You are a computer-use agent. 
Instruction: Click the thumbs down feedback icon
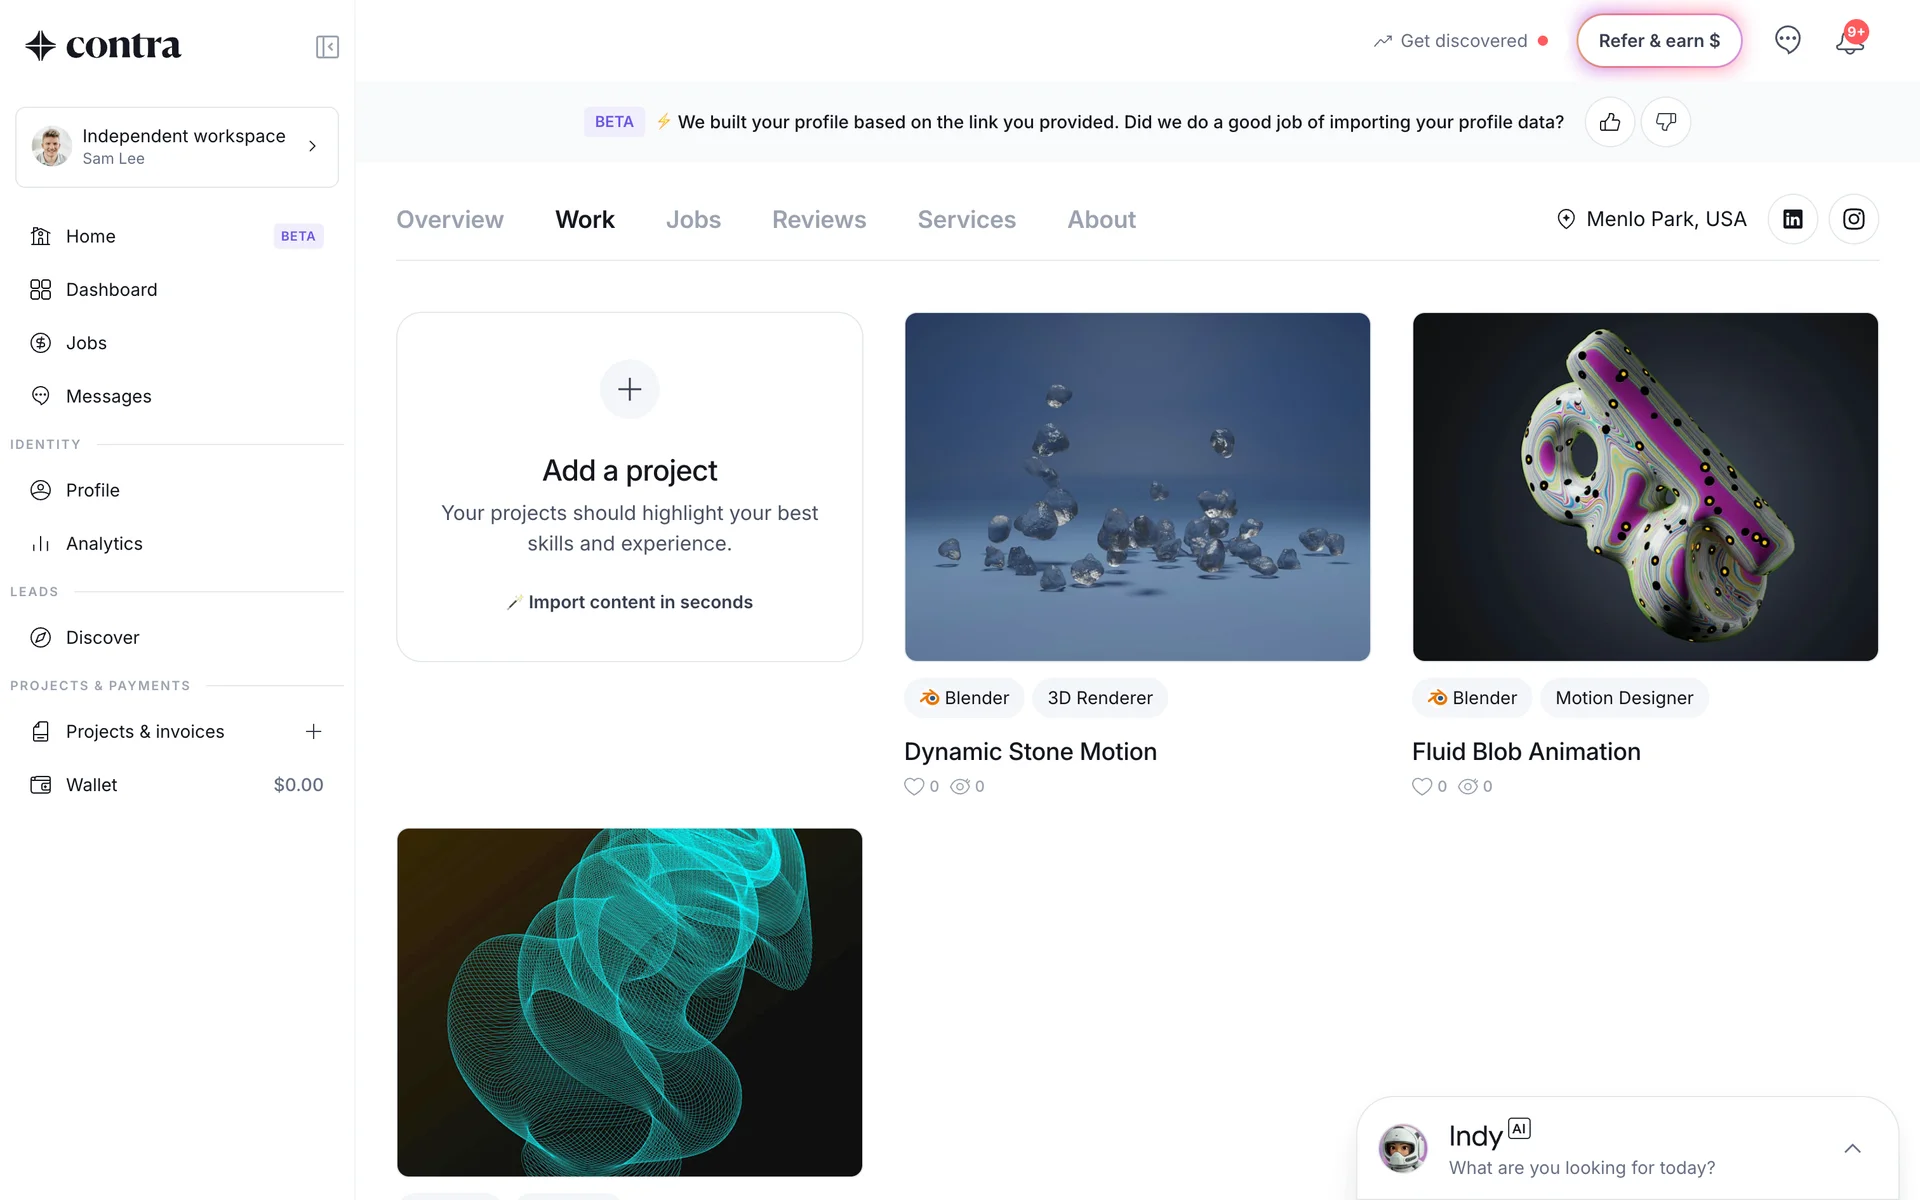click(x=1665, y=122)
